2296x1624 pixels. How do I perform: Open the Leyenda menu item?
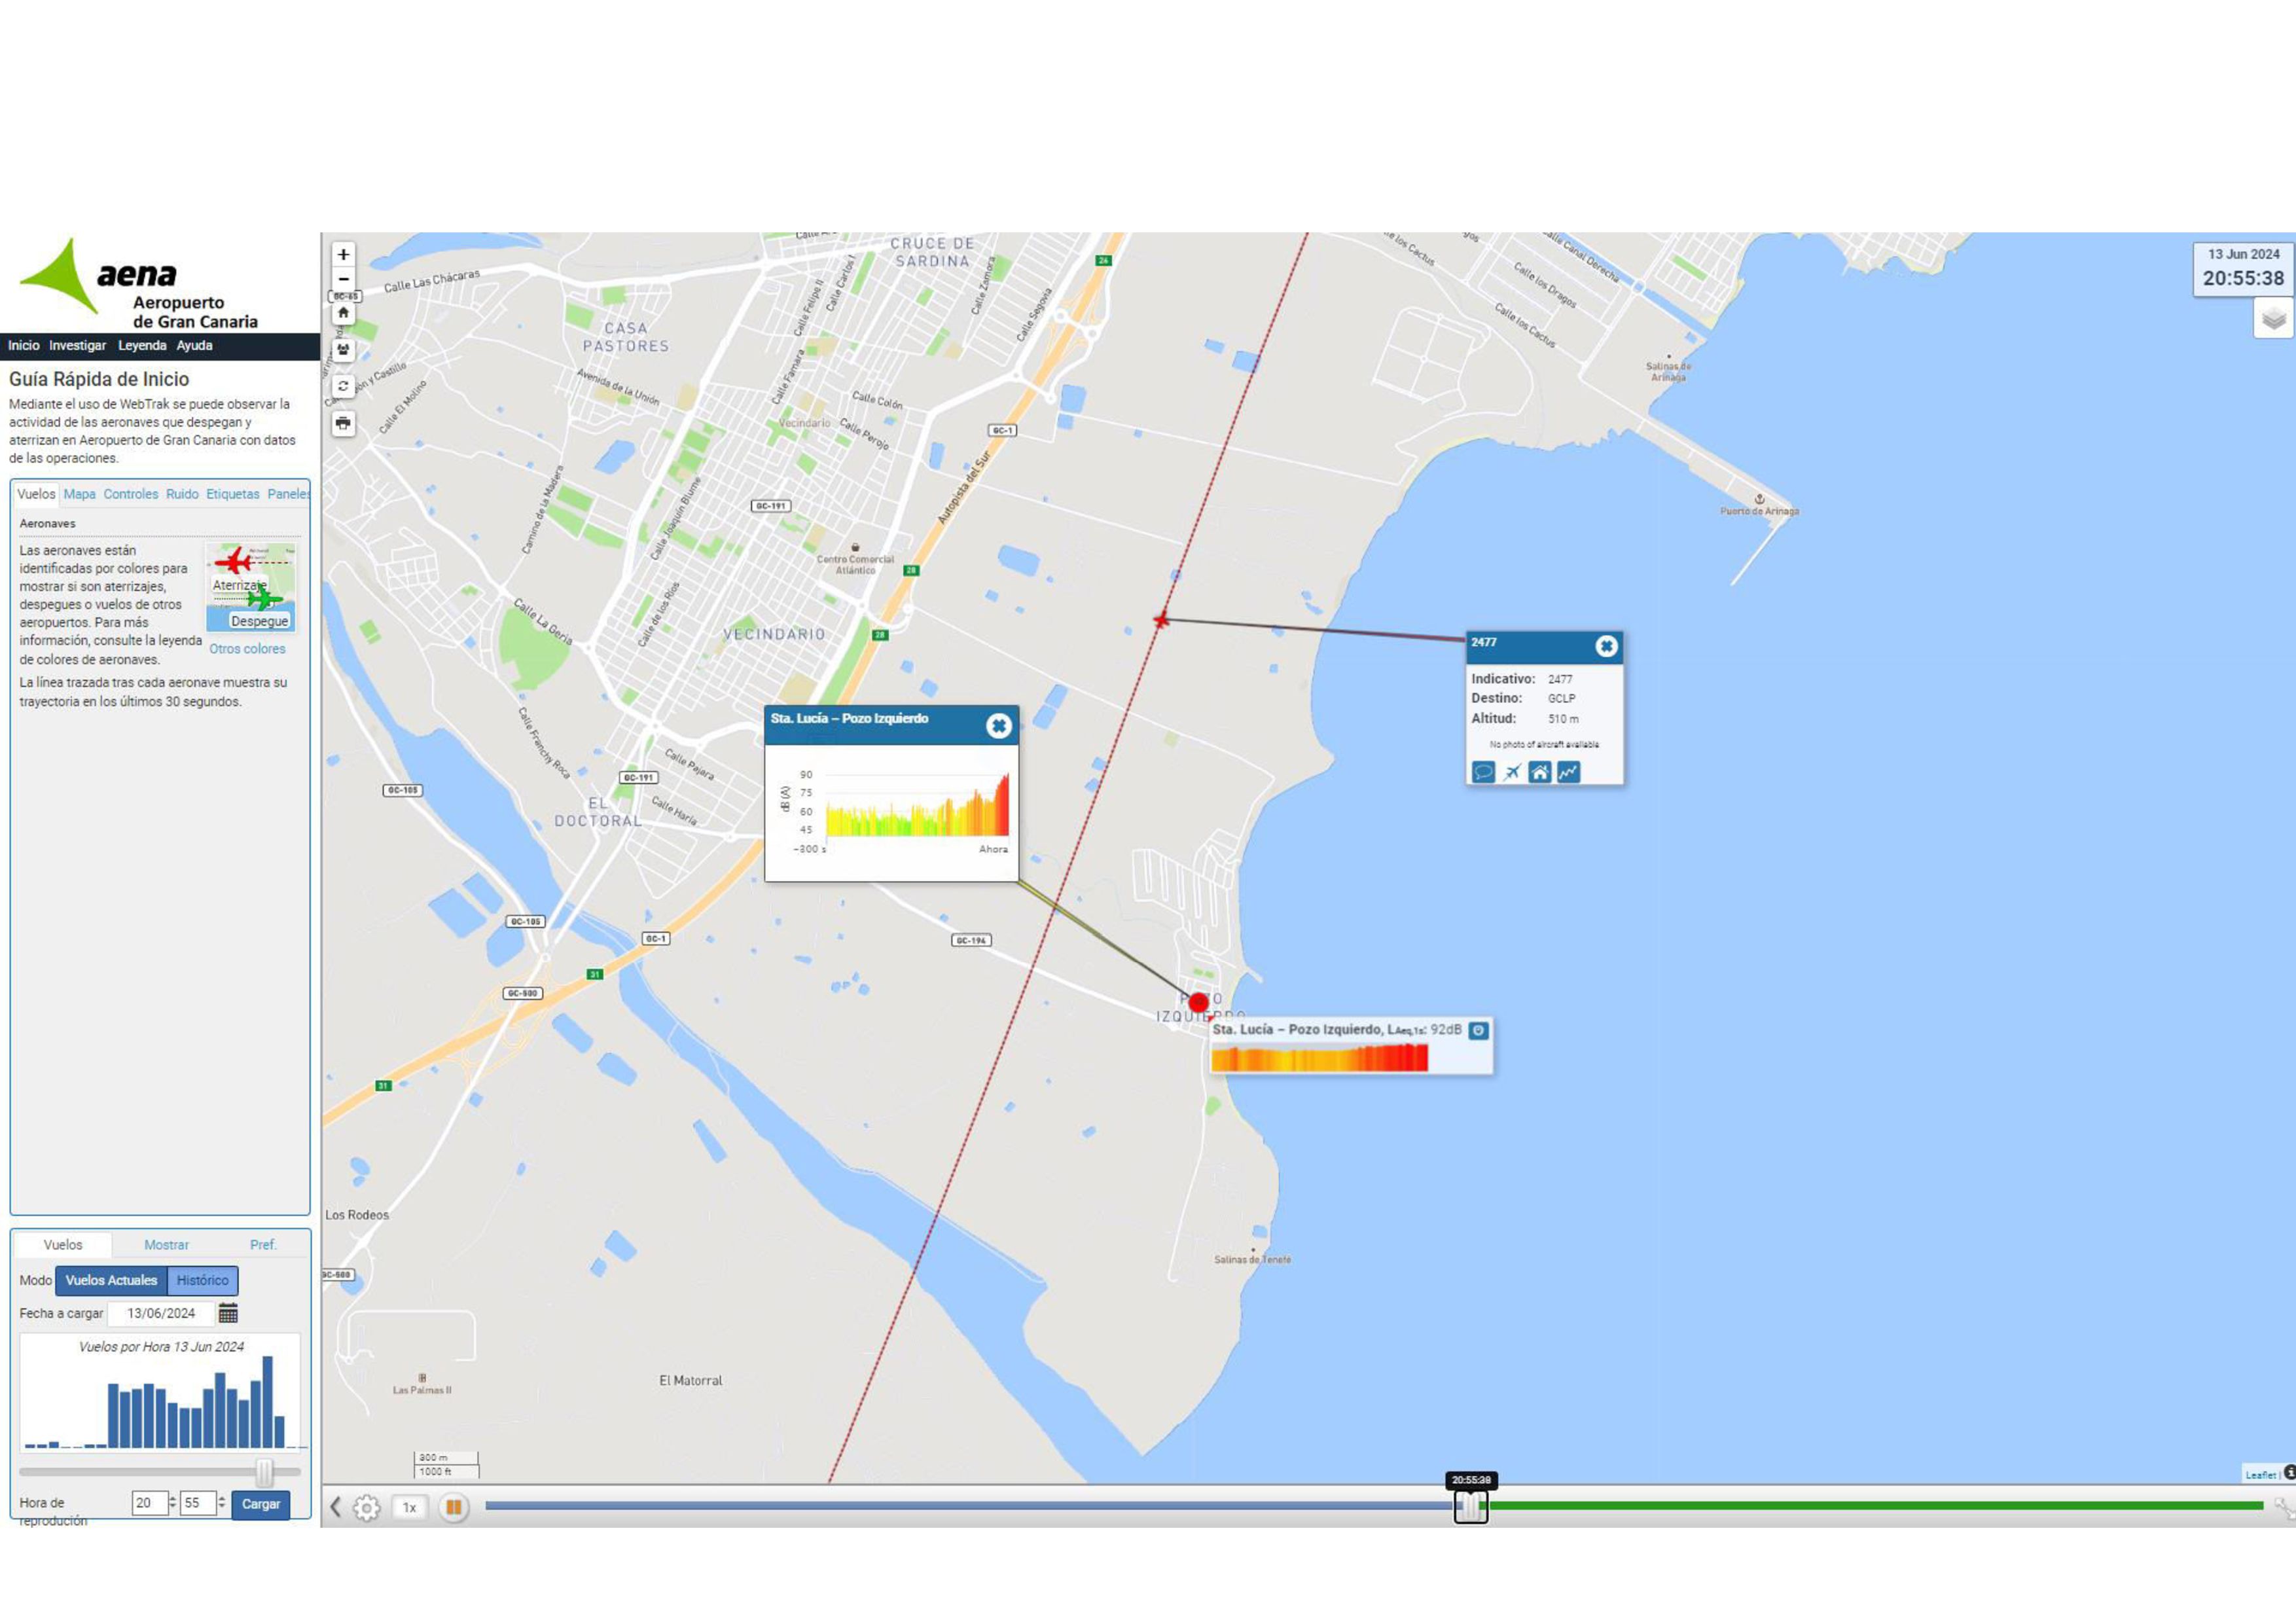[x=142, y=346]
